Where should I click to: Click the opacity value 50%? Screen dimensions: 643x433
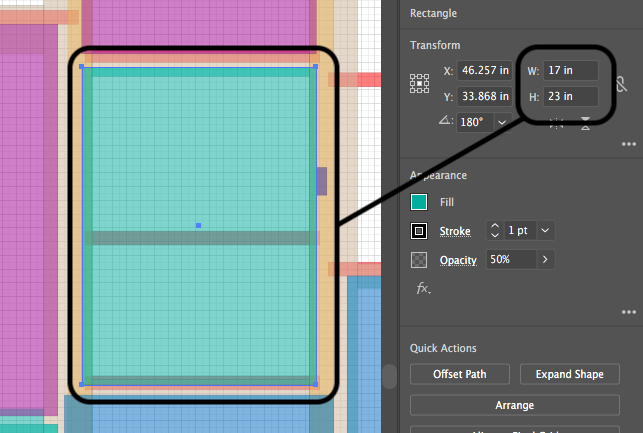click(511, 259)
